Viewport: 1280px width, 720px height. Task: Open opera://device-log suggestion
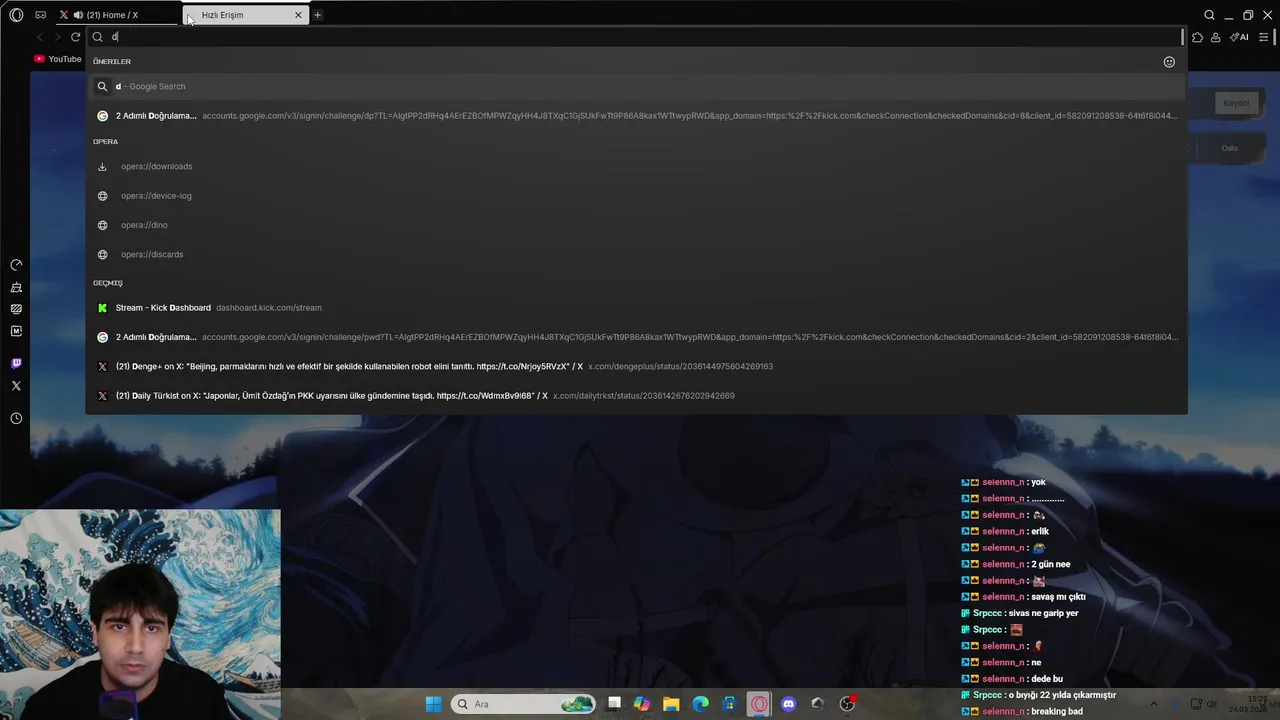coord(636,196)
